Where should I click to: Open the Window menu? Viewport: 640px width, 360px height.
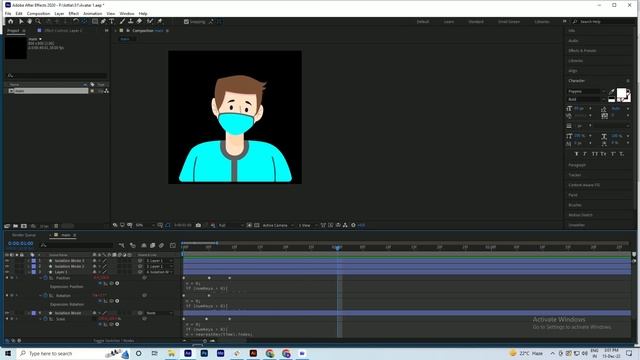(x=127, y=13)
